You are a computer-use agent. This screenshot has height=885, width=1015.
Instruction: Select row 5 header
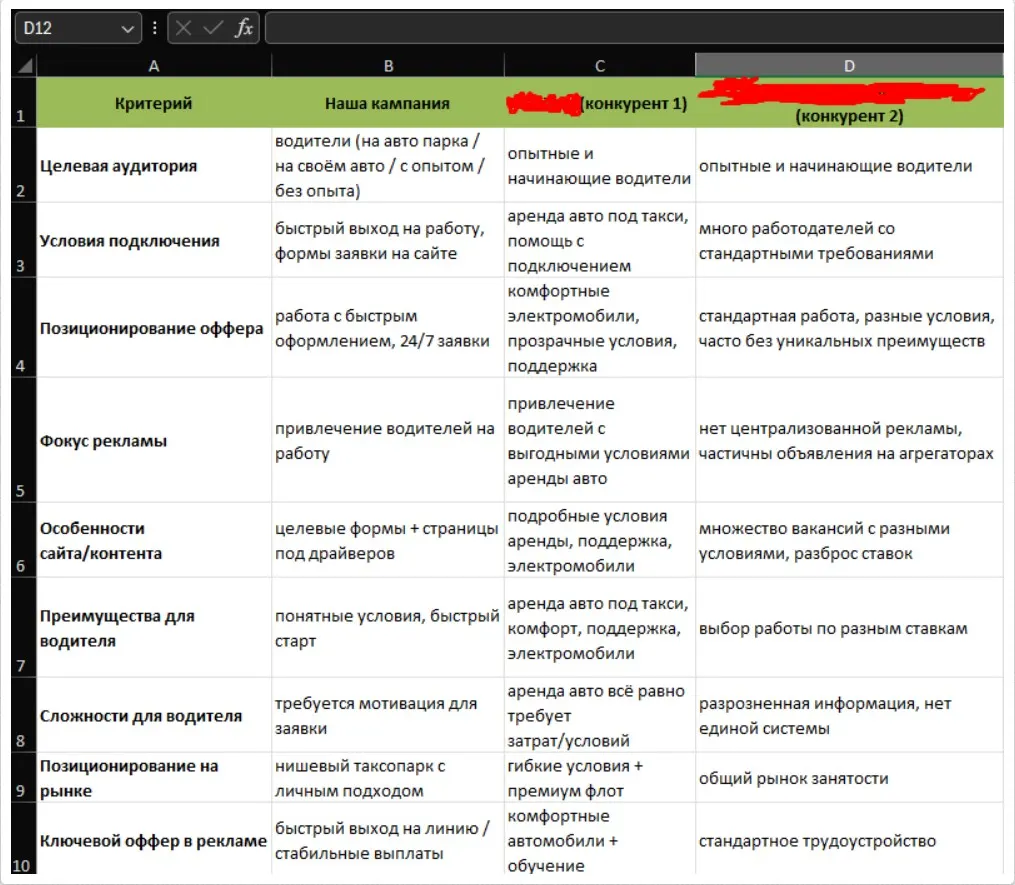click(x=24, y=440)
